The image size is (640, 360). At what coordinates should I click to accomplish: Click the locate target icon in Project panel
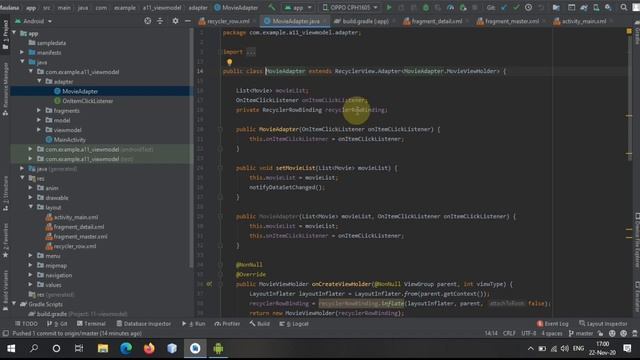click(x=147, y=21)
